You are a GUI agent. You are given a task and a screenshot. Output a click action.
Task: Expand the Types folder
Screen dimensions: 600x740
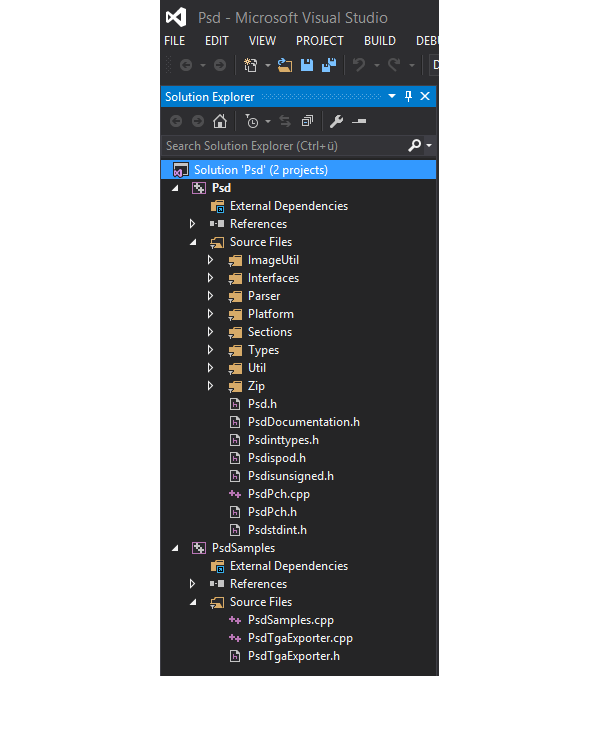coord(210,349)
